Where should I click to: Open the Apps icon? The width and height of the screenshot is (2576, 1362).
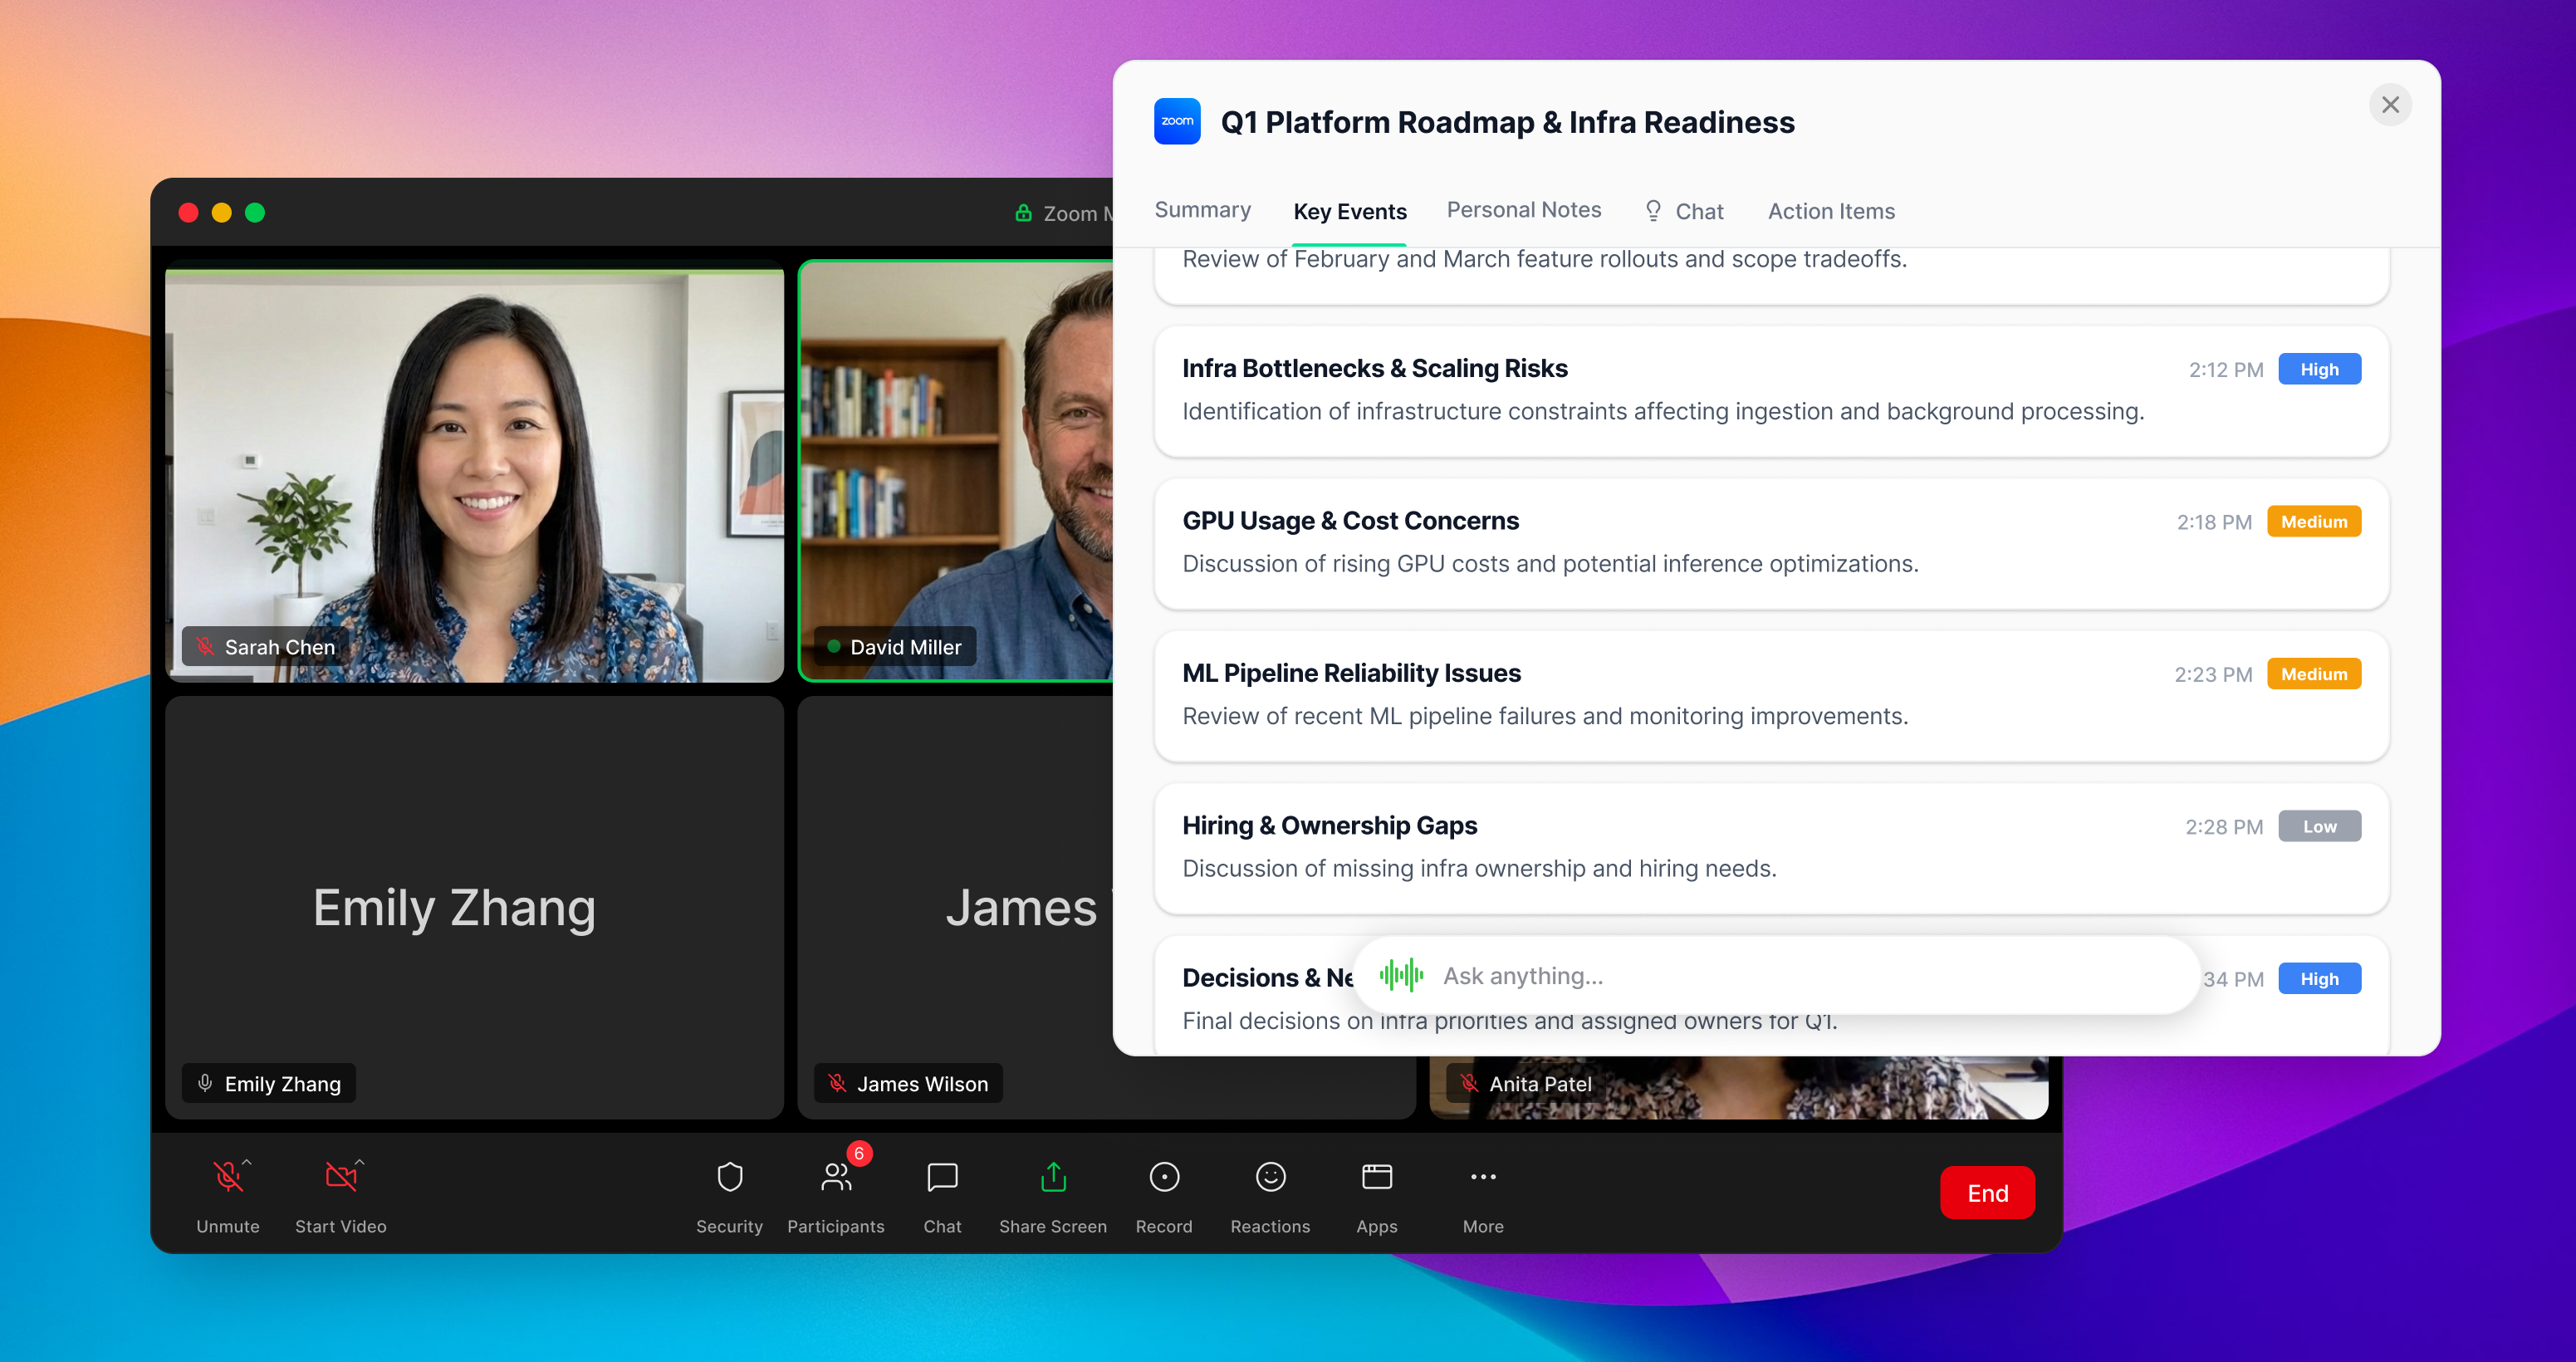point(1376,1178)
